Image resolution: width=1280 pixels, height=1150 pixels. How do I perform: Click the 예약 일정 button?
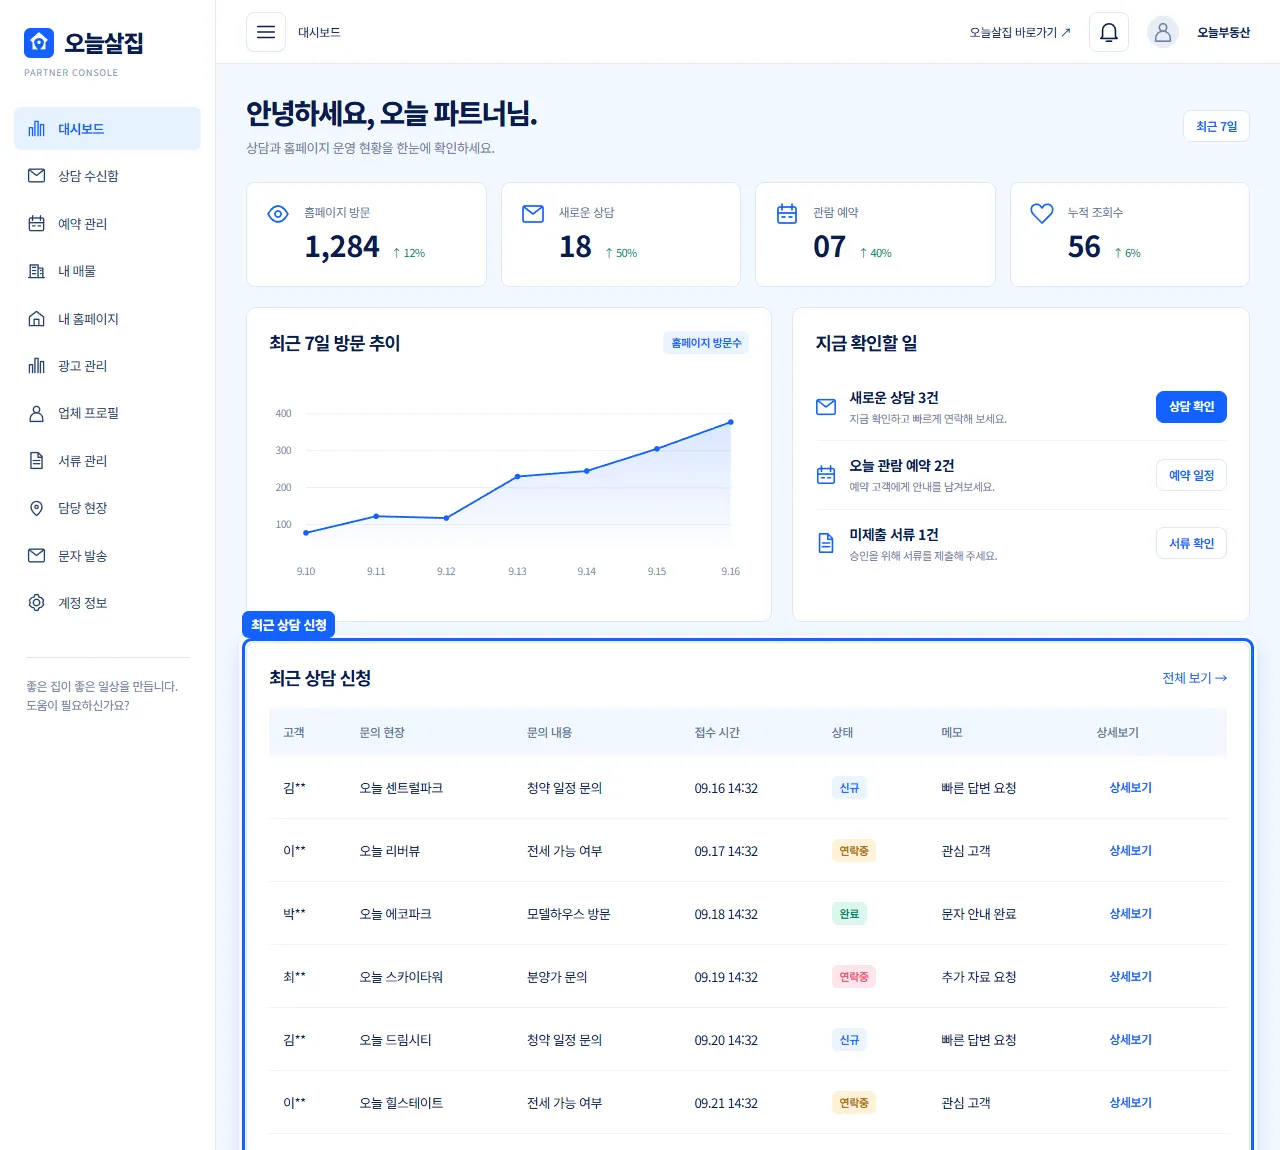[1191, 475]
